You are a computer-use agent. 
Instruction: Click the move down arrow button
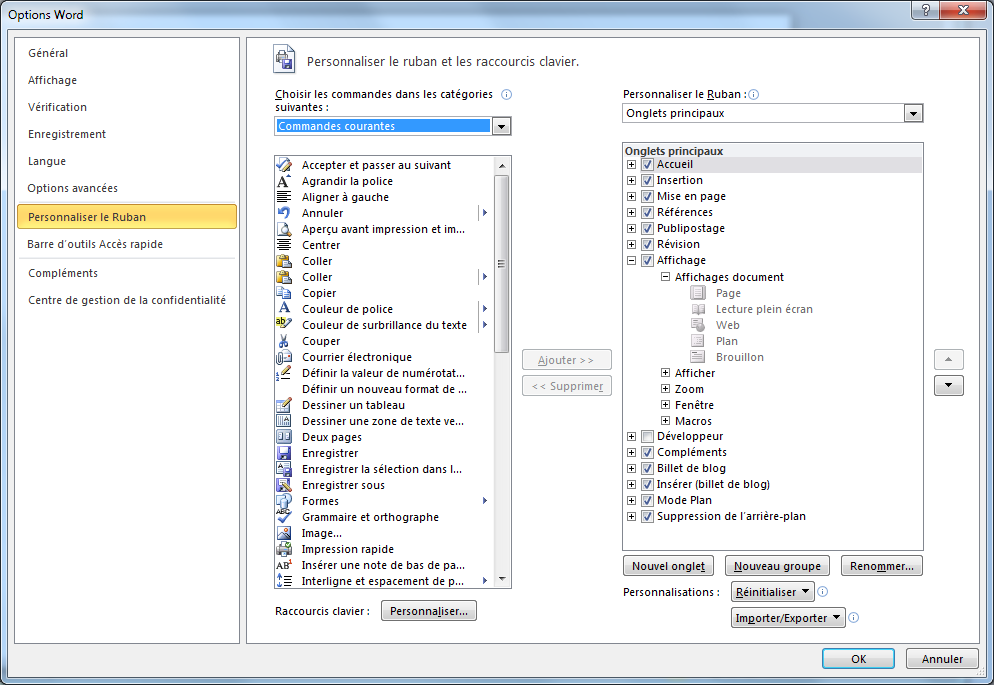coord(949,385)
